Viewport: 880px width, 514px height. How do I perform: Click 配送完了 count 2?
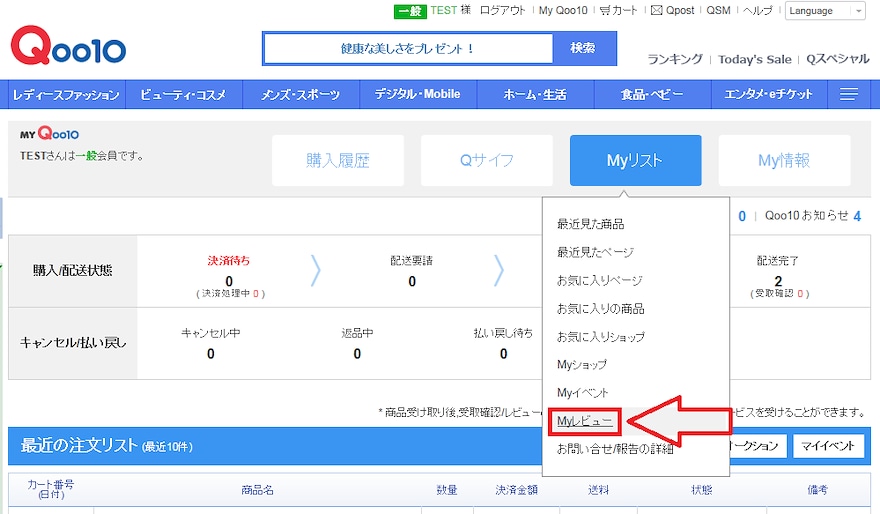778,281
